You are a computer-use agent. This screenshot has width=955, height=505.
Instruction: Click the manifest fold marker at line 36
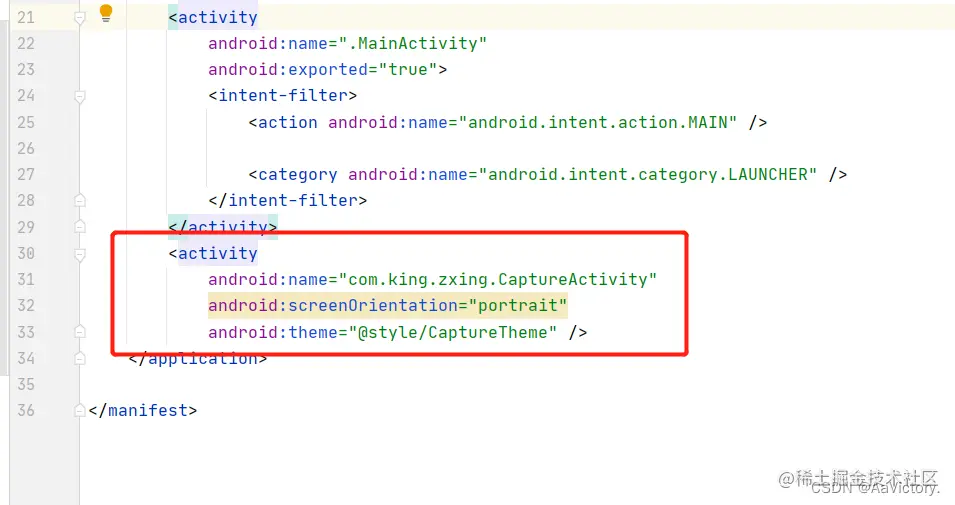tap(80, 411)
